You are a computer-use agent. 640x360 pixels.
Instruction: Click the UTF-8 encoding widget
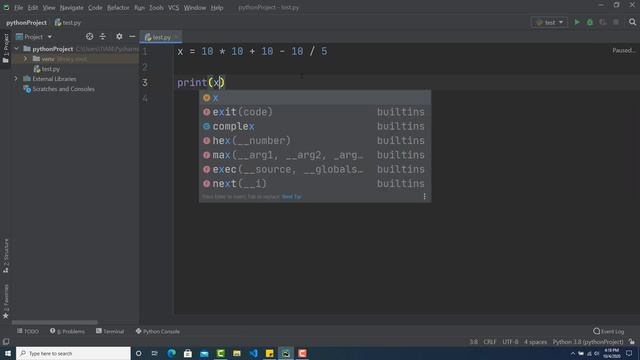510,342
